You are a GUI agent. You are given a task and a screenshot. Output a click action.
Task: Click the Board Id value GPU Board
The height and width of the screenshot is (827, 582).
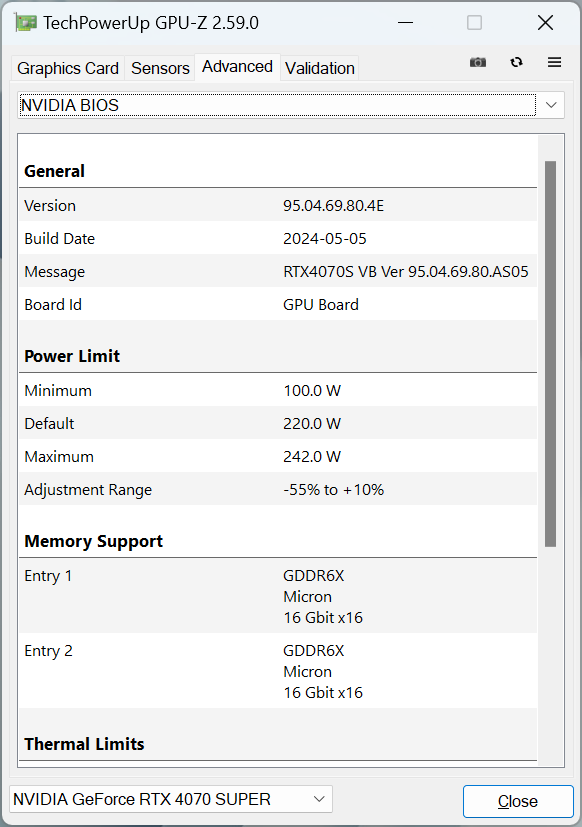point(321,305)
